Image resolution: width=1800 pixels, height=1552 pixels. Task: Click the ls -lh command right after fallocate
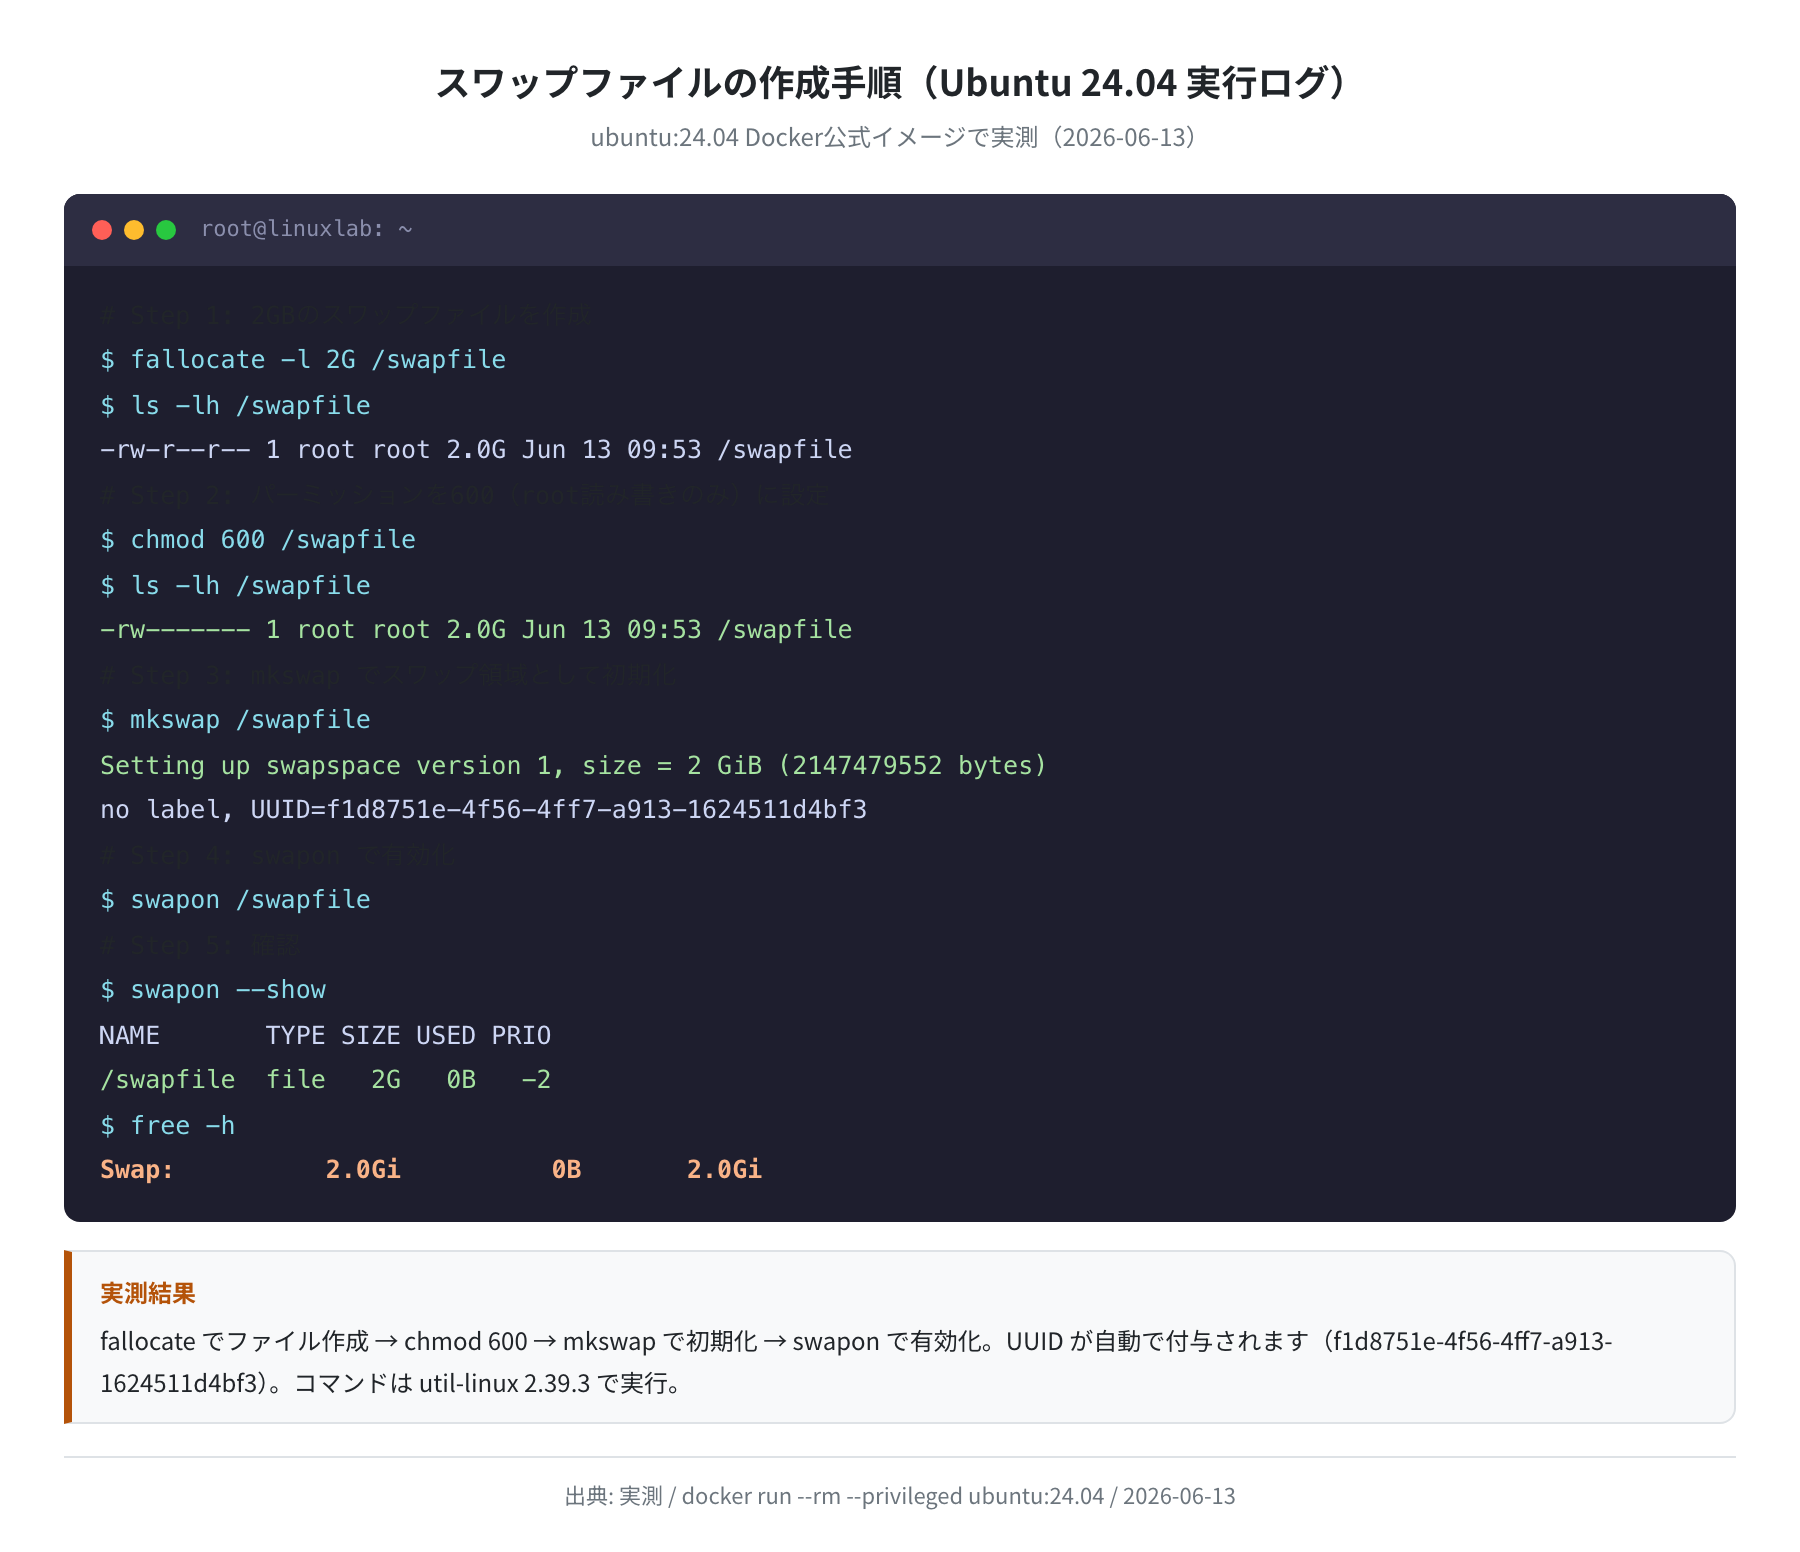point(235,405)
